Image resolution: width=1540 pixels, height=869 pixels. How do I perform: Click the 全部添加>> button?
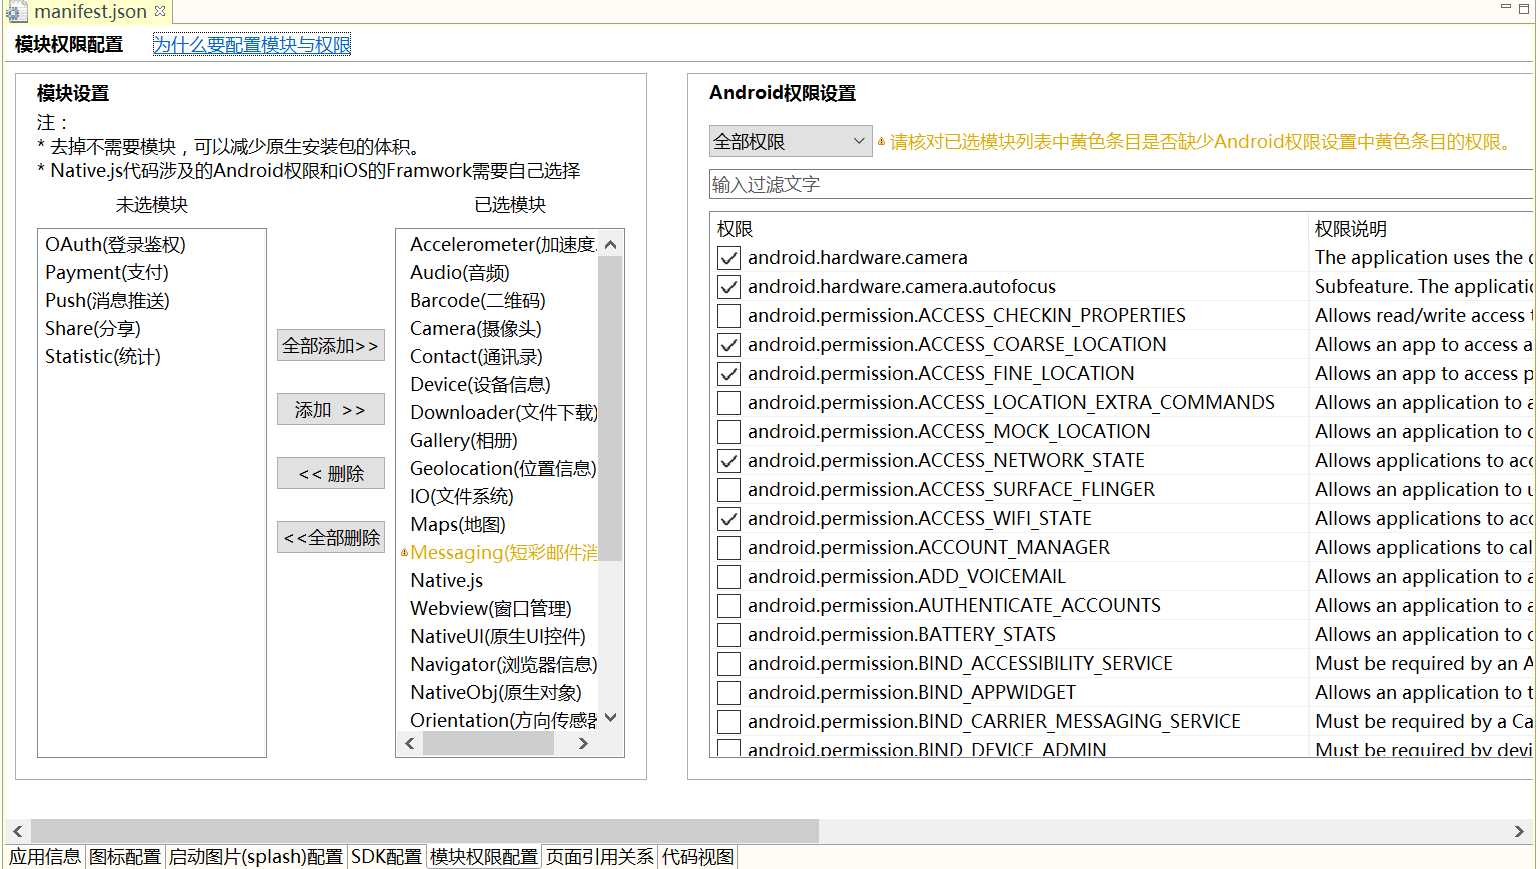coord(330,346)
